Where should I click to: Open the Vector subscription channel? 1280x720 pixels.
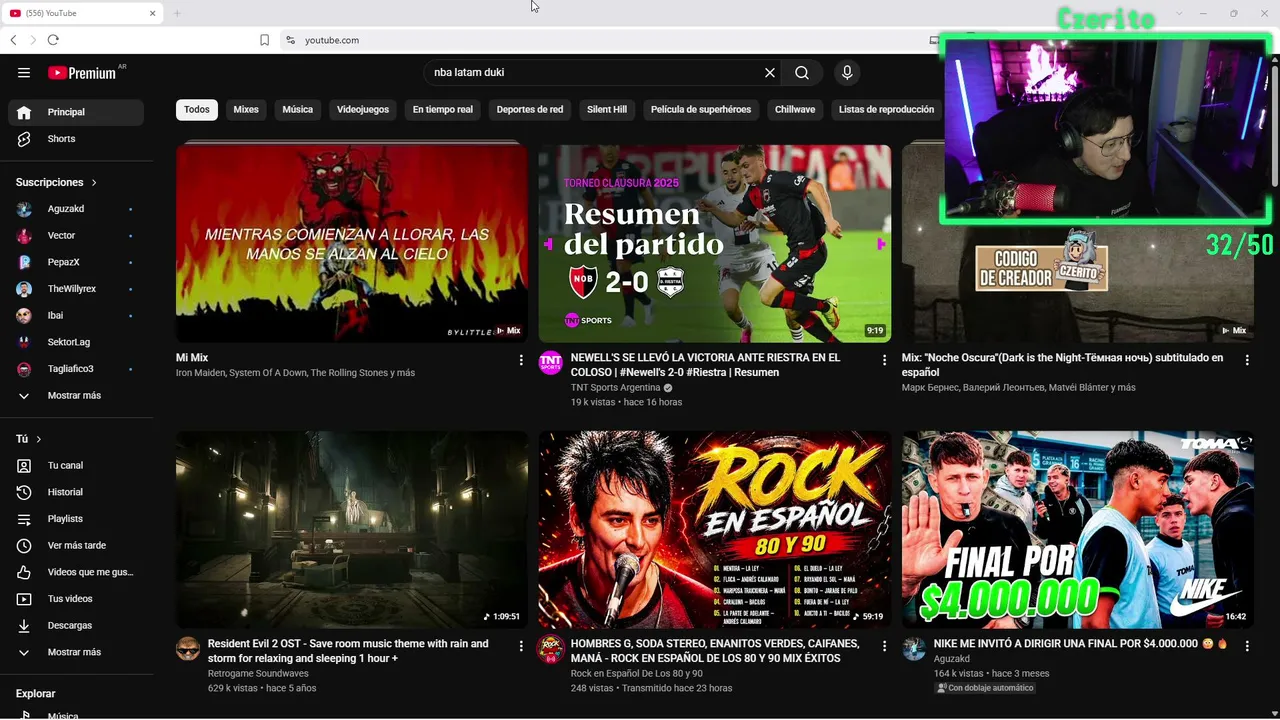[x=76, y=236]
